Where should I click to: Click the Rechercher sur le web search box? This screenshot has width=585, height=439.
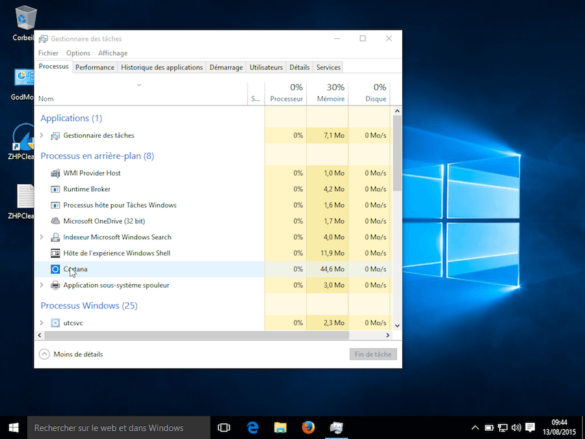(119, 428)
